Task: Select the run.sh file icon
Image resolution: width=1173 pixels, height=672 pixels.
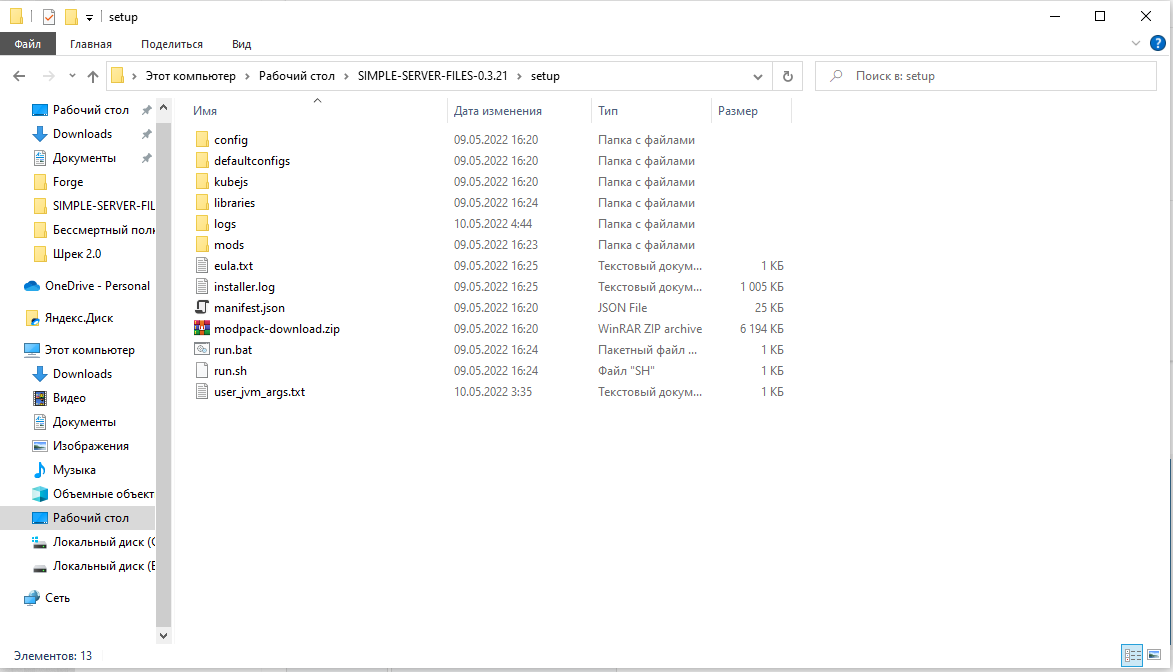Action: point(202,370)
